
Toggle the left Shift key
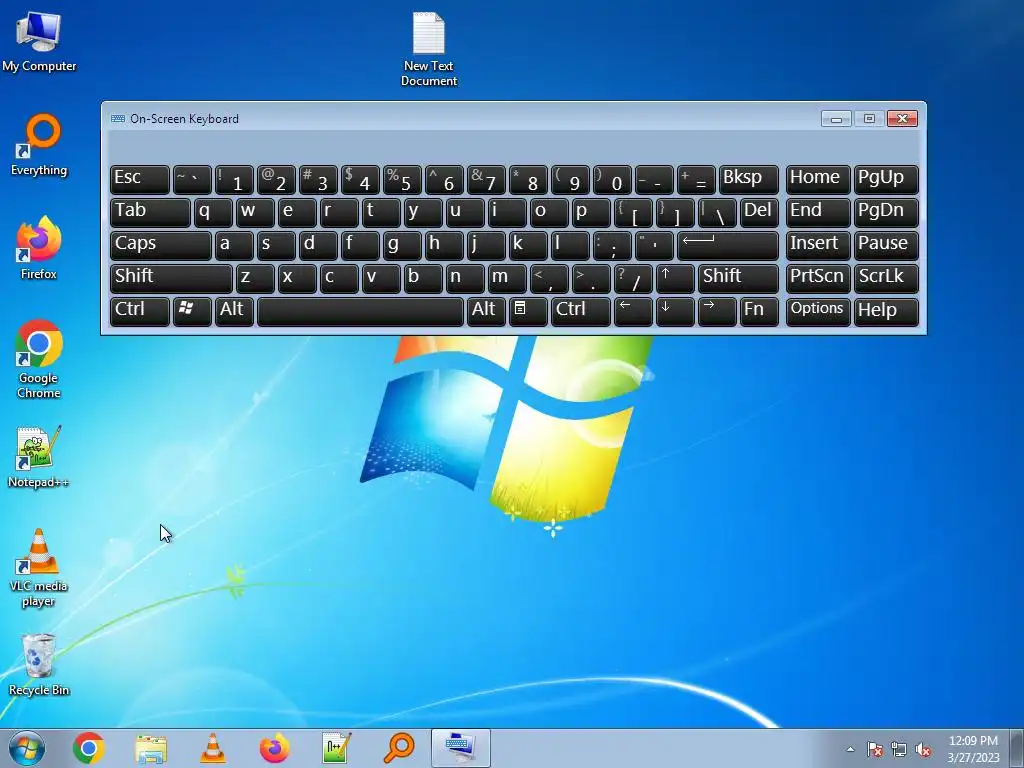[x=171, y=278]
